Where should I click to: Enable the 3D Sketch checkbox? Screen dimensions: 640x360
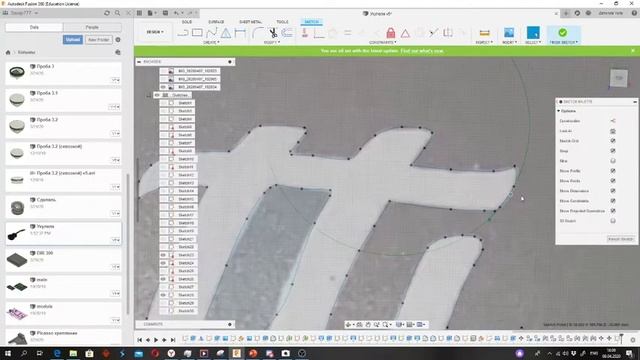[x=613, y=221]
